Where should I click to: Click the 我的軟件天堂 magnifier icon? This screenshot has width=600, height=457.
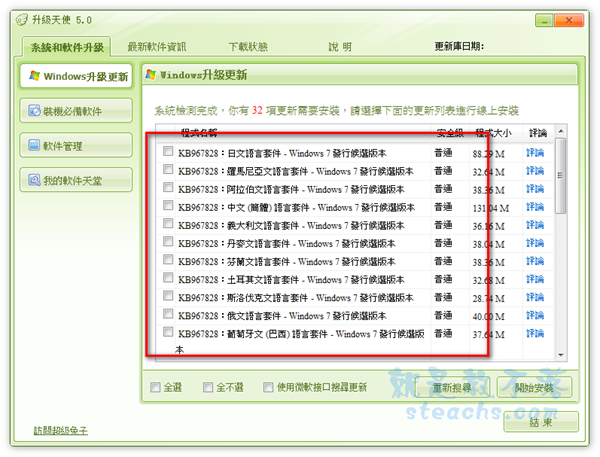click(34, 180)
